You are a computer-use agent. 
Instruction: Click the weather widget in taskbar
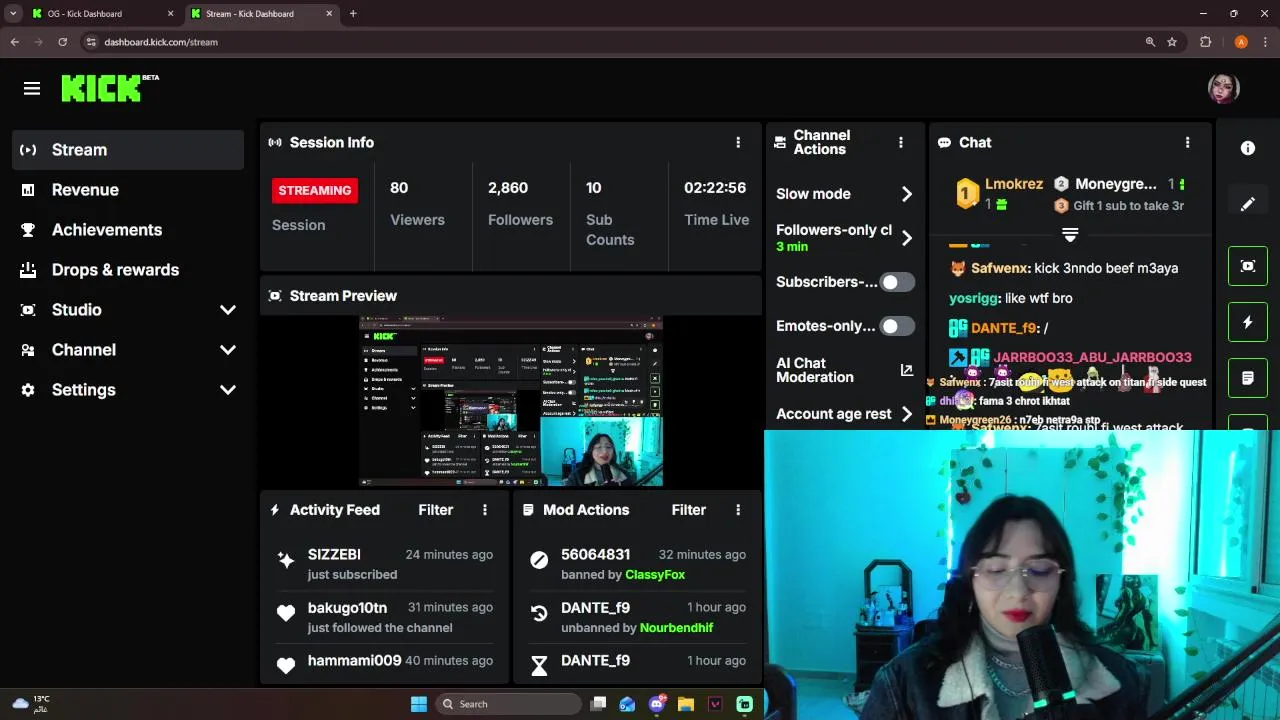[30, 704]
